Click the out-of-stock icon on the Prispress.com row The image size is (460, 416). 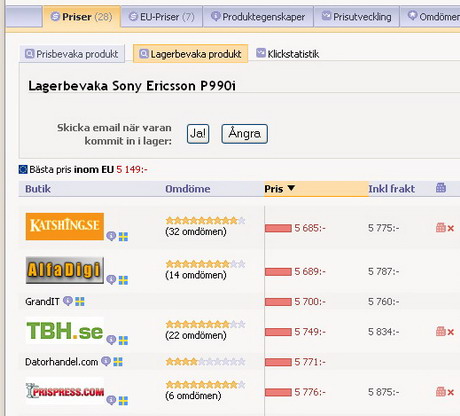(445, 392)
